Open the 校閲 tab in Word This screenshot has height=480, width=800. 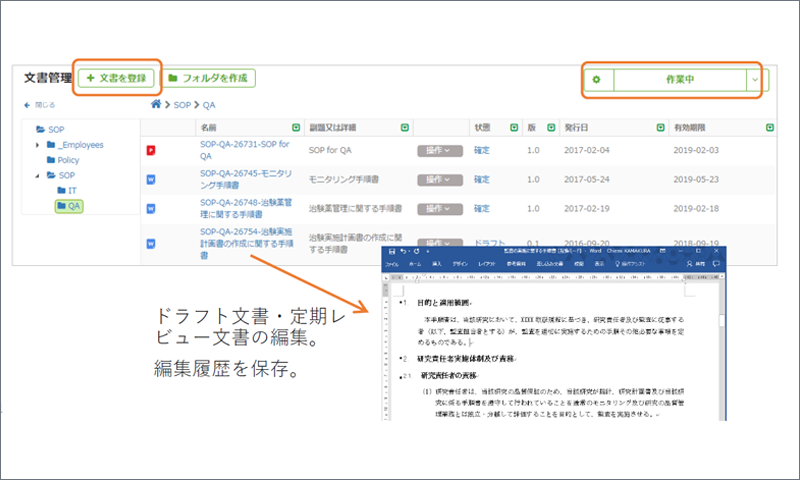point(579,264)
